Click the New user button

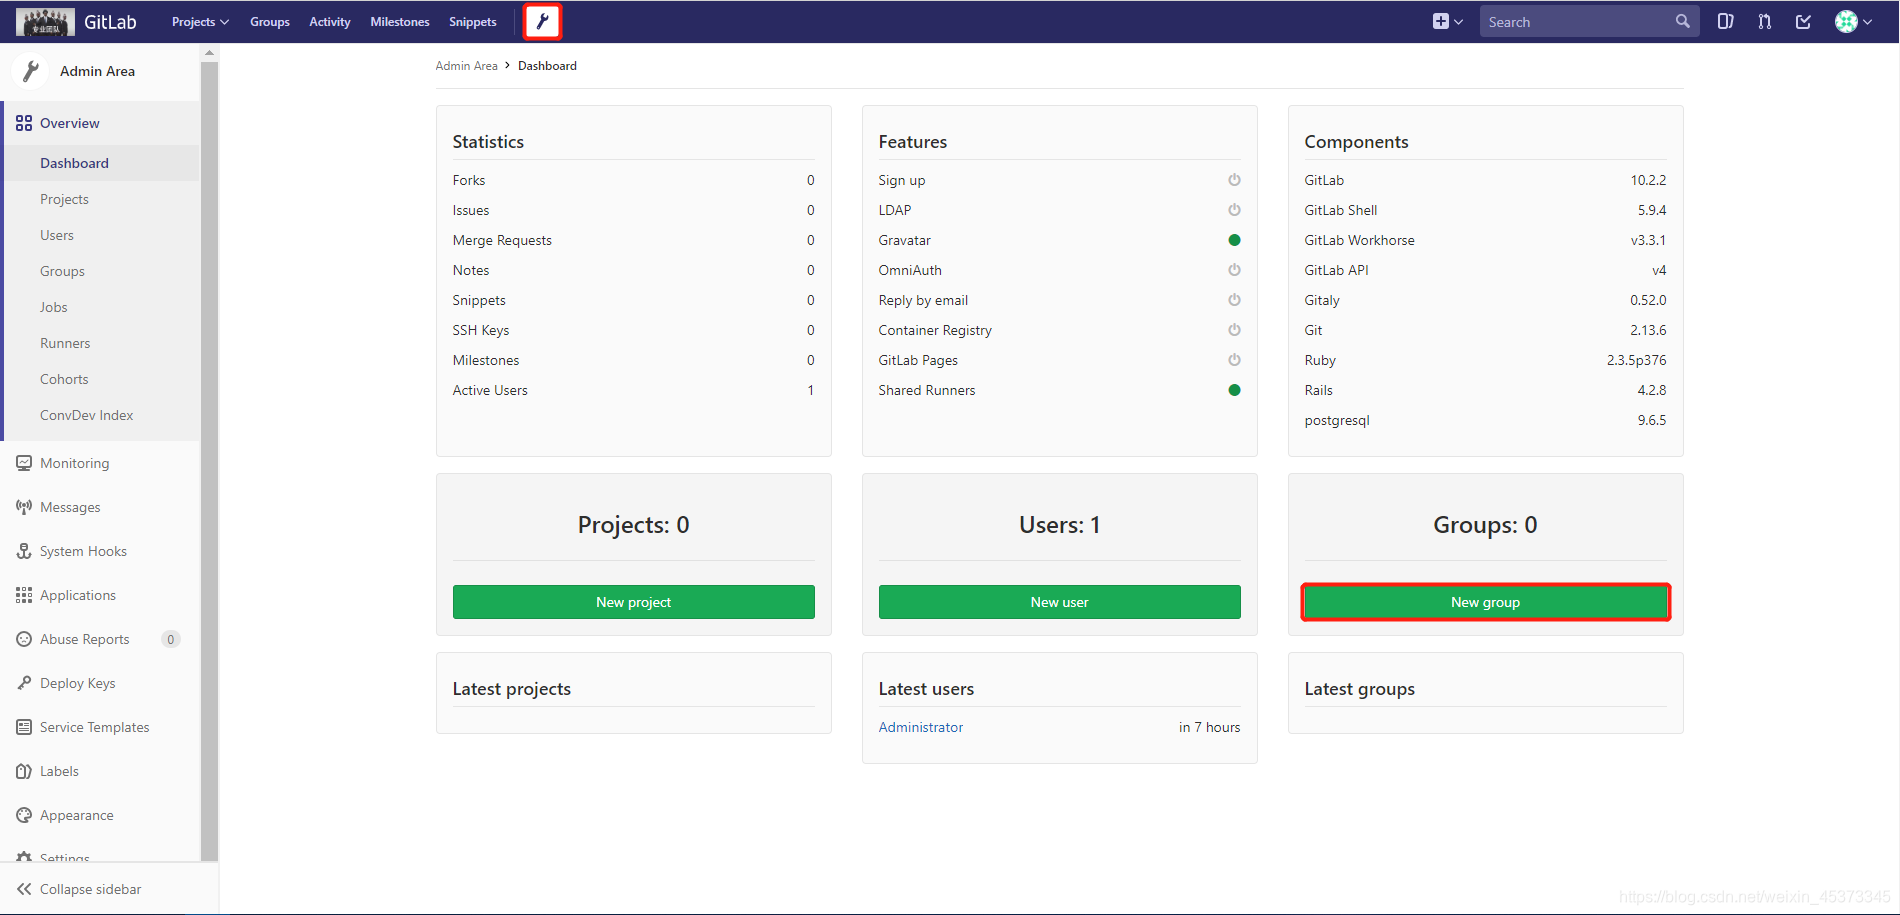coord(1059,602)
